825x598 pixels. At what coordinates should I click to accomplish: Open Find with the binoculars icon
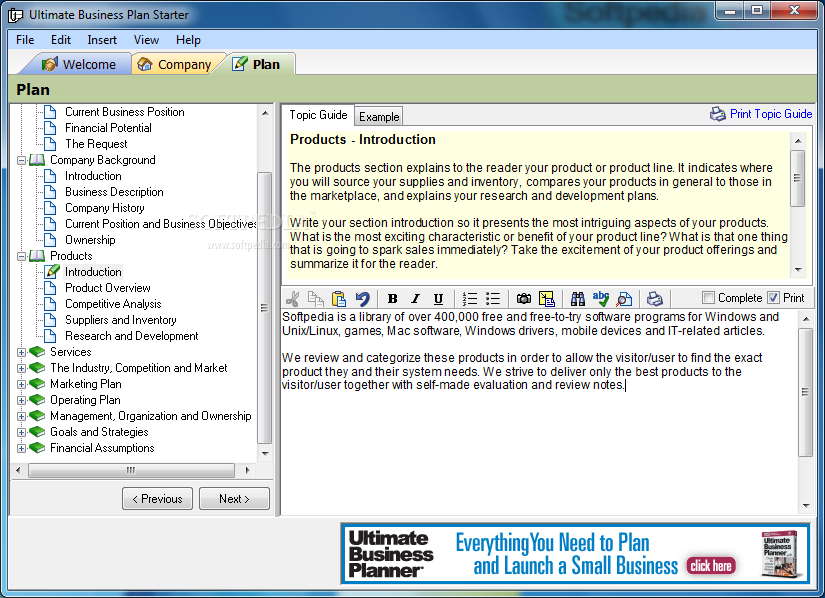pos(578,299)
